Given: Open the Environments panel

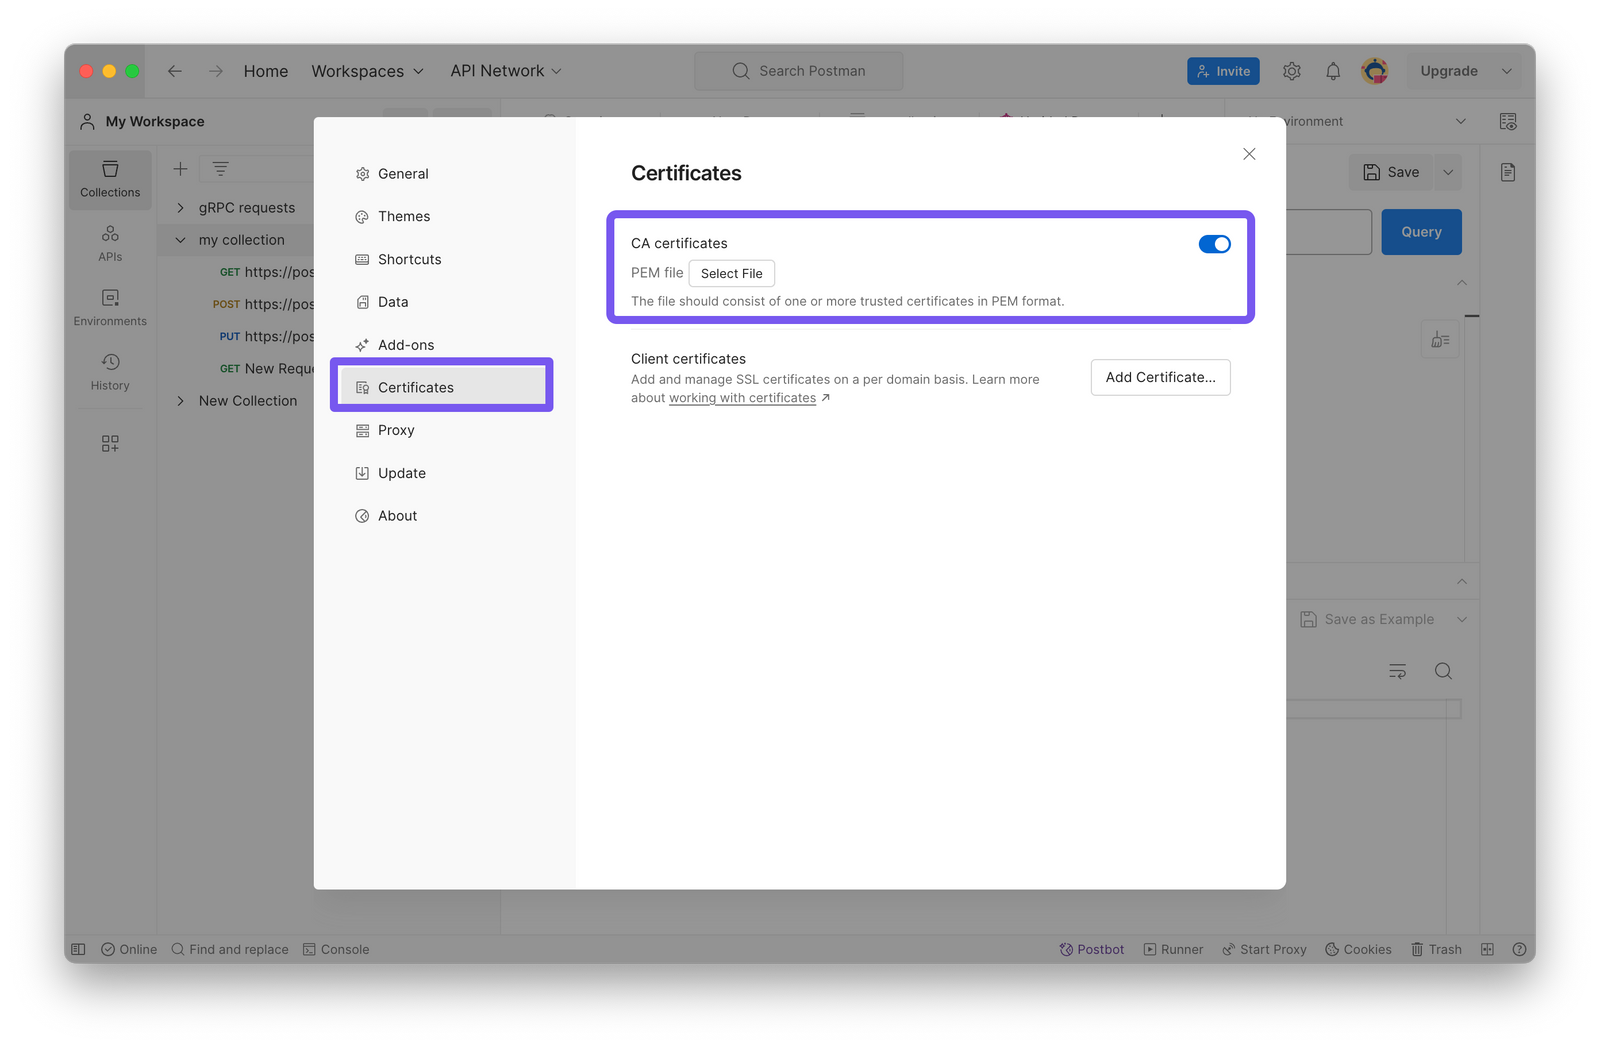Looking at the screenshot, I should (110, 307).
